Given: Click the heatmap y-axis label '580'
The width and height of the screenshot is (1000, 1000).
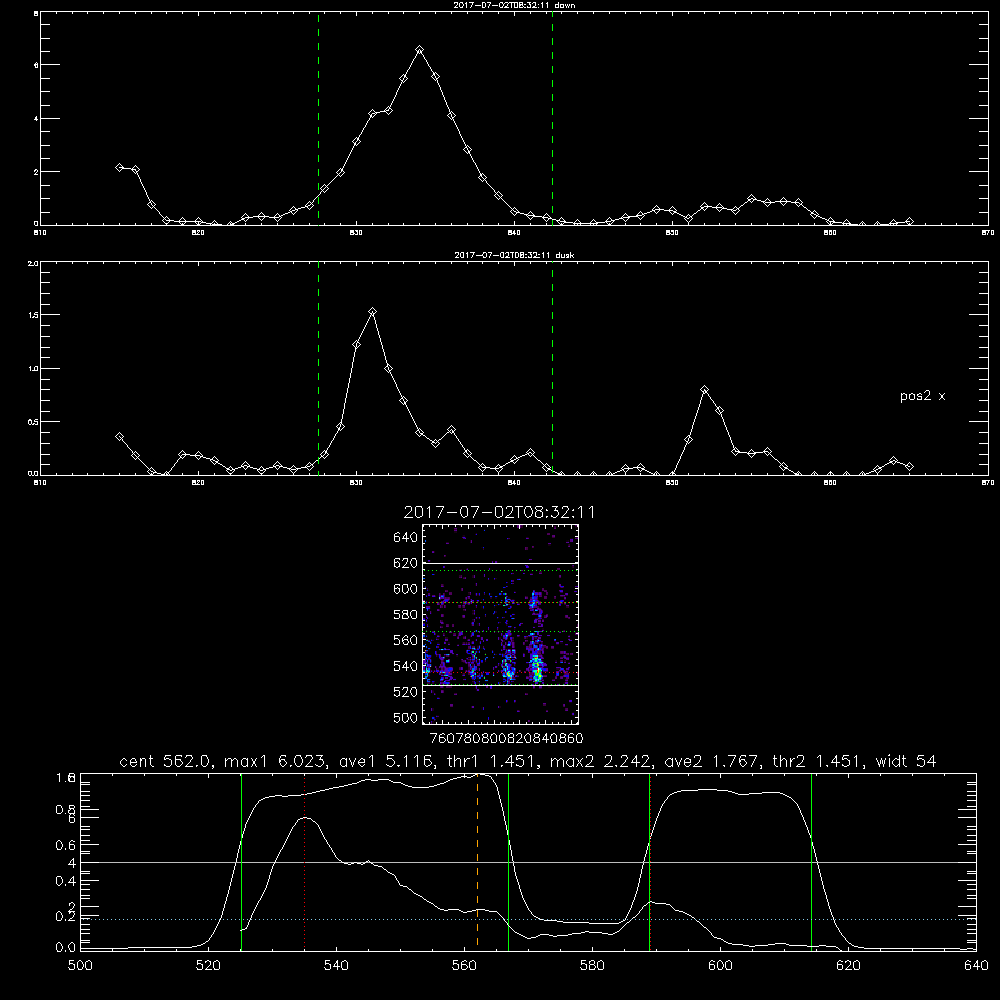Looking at the screenshot, I should tap(405, 615).
